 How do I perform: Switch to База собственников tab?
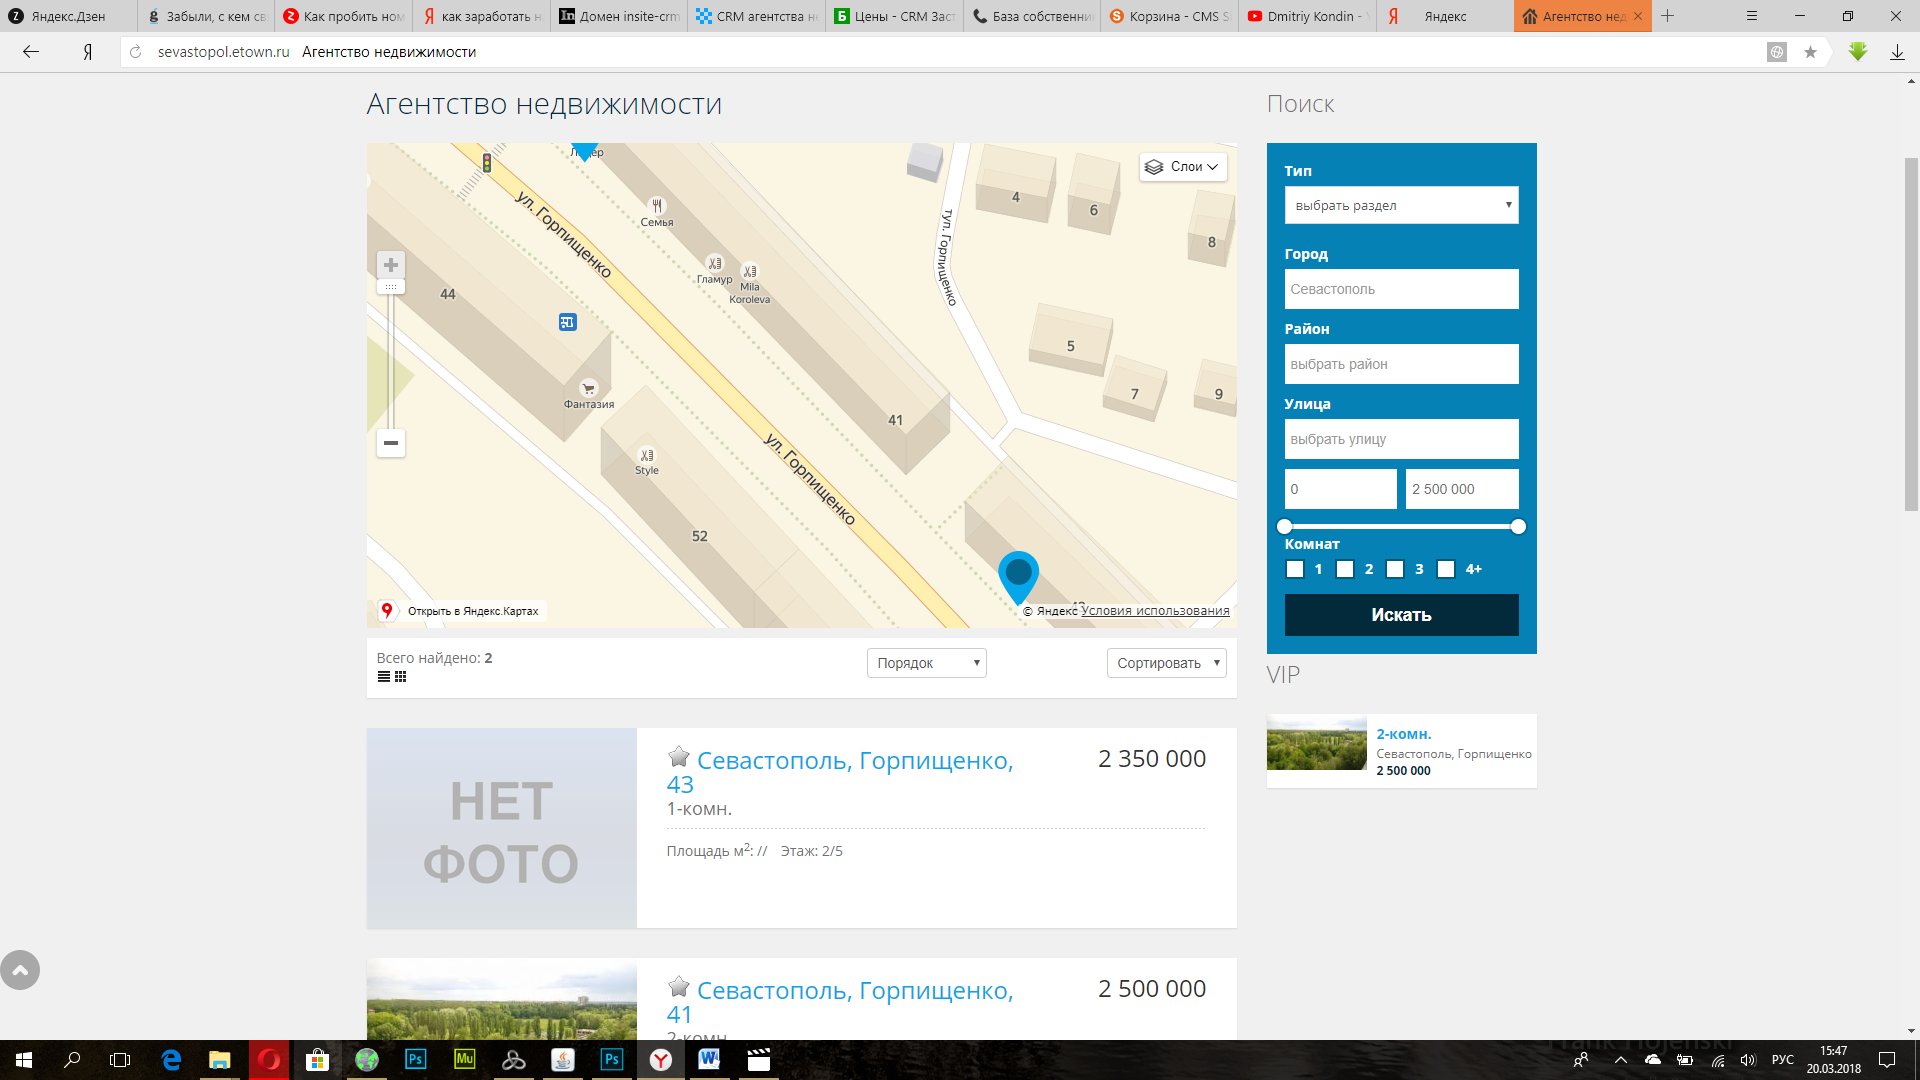1033,16
